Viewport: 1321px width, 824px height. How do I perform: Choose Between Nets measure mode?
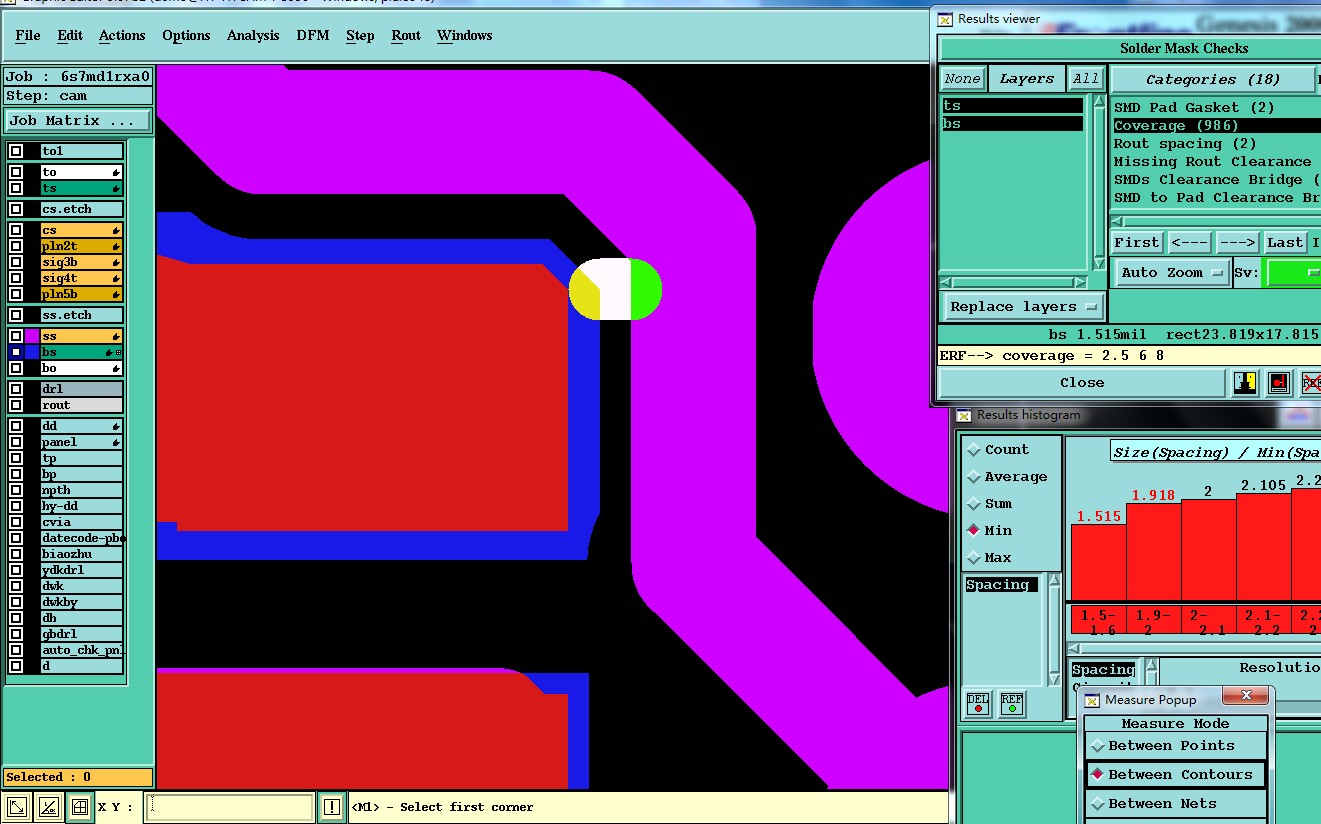point(1176,804)
